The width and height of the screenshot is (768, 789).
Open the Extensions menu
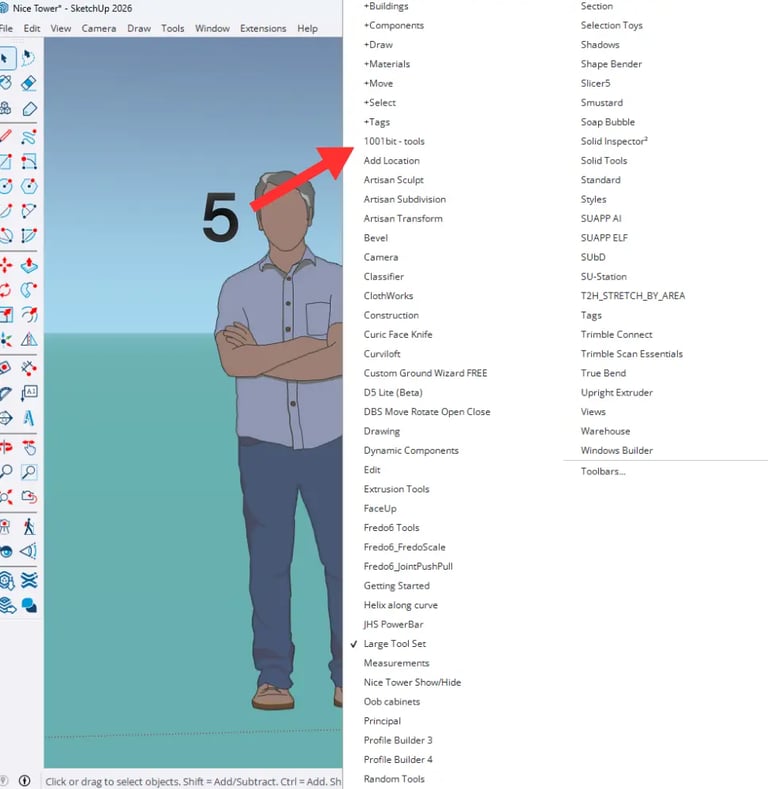click(263, 28)
